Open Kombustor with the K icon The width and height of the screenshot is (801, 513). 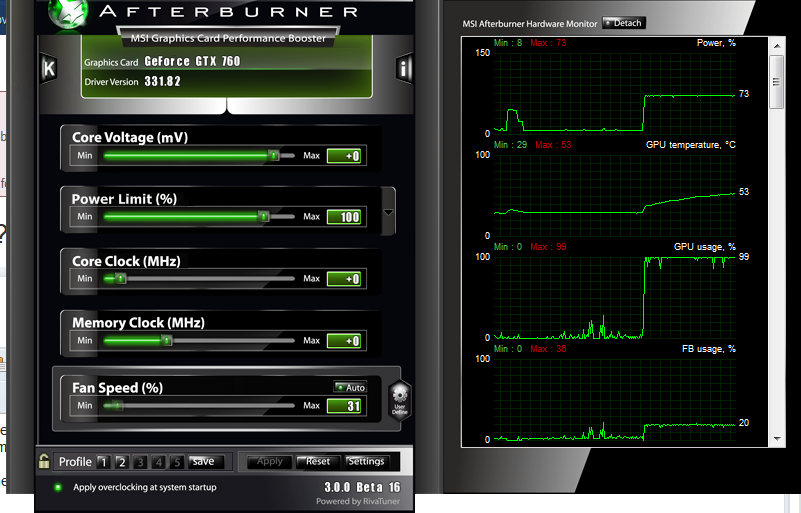point(49,68)
